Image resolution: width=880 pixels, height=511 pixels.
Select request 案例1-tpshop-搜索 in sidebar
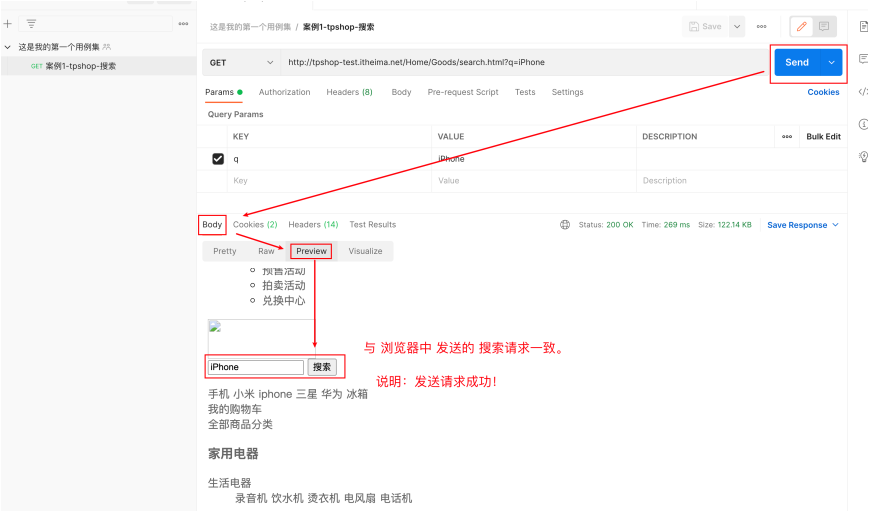73,66
